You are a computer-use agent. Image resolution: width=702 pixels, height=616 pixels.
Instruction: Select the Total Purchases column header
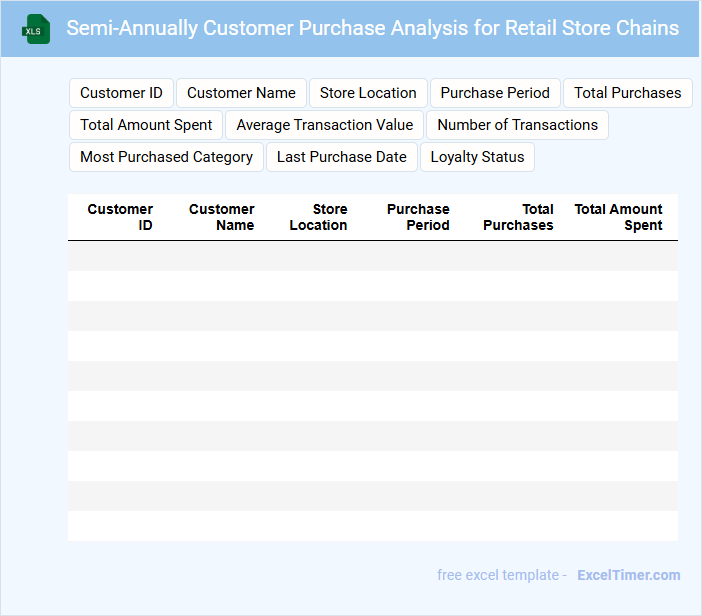[518, 217]
